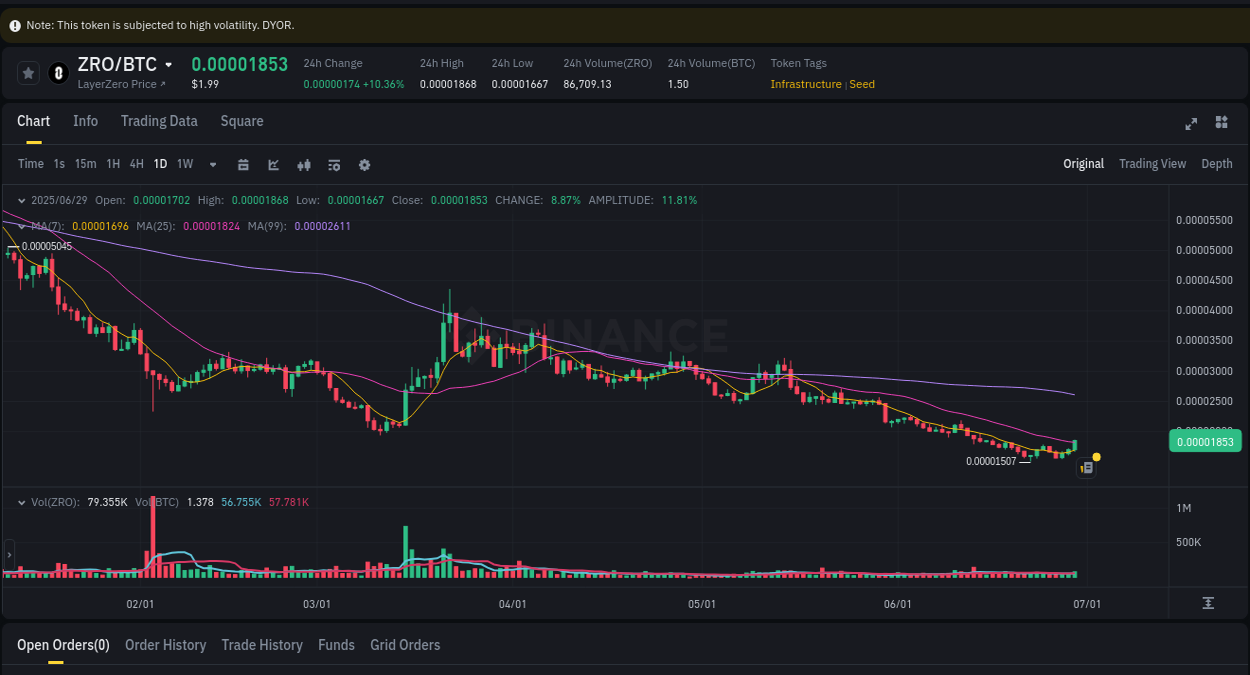Expand the left side panel arrow
1250x675 pixels.
click(x=8, y=553)
